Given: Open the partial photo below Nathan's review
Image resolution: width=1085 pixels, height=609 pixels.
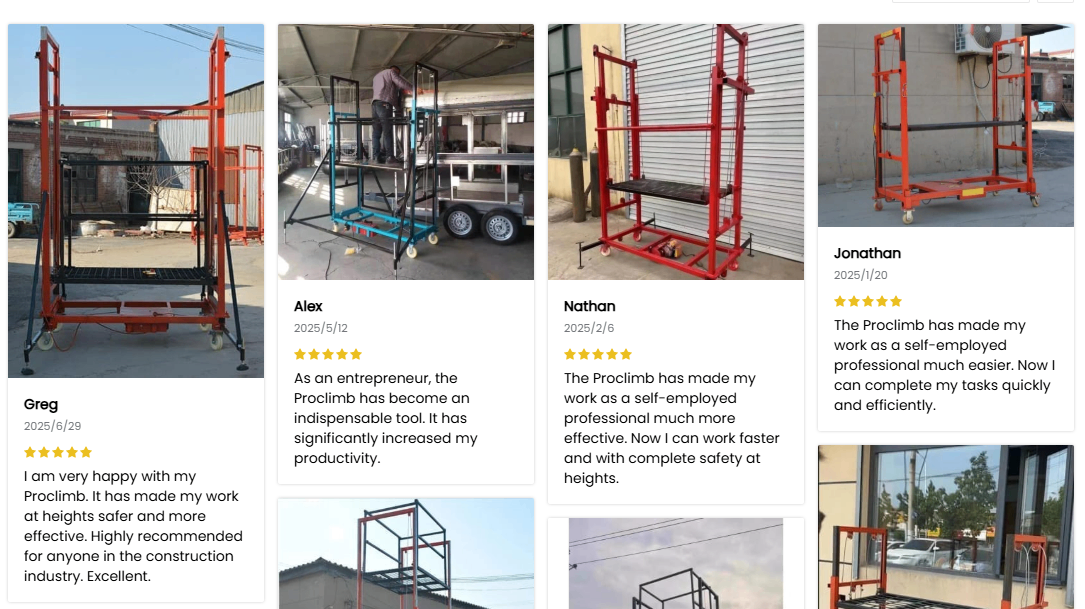Looking at the screenshot, I should (676, 563).
